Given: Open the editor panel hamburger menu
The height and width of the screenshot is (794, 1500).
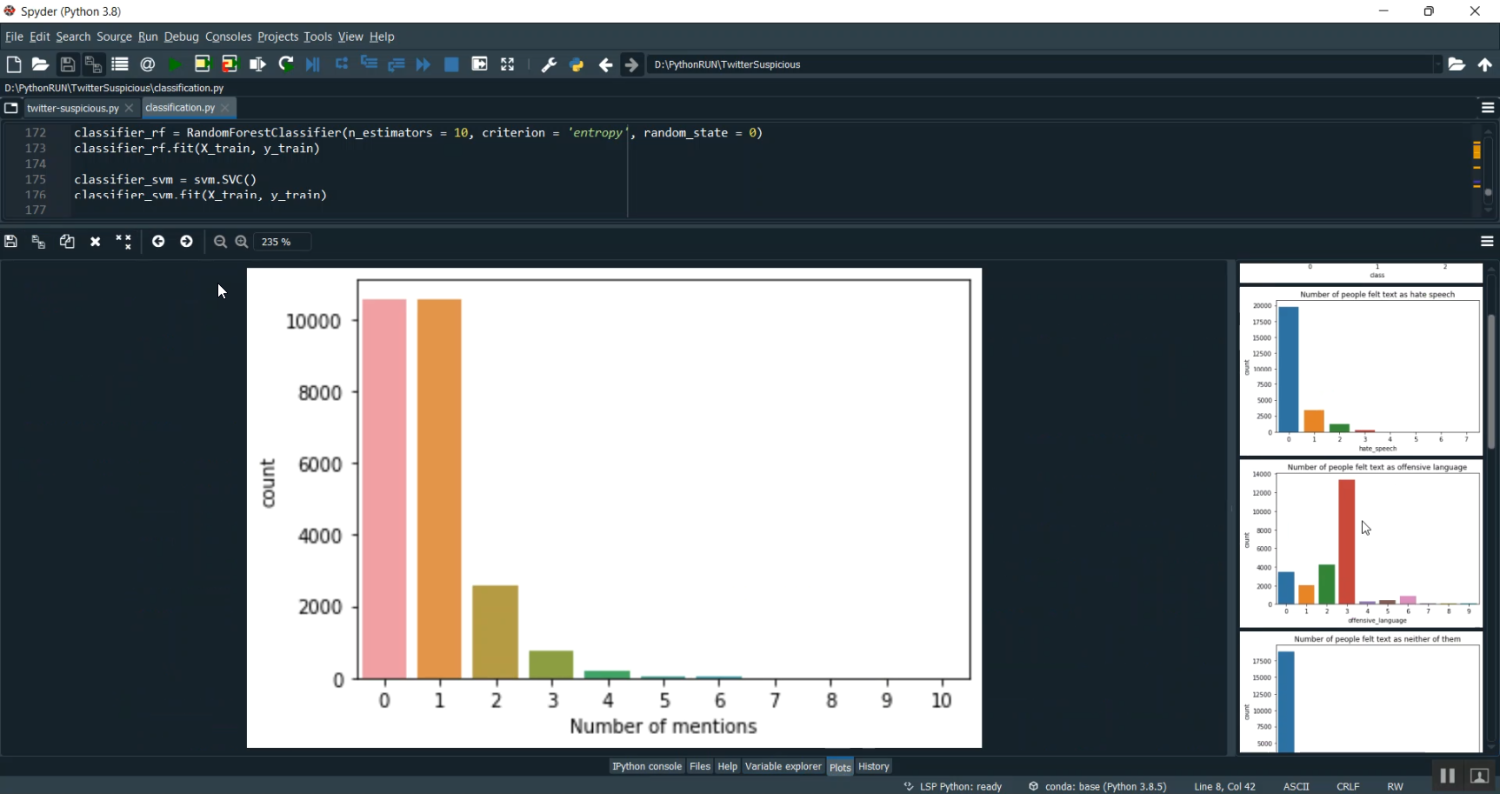Looking at the screenshot, I should pos(1487,107).
